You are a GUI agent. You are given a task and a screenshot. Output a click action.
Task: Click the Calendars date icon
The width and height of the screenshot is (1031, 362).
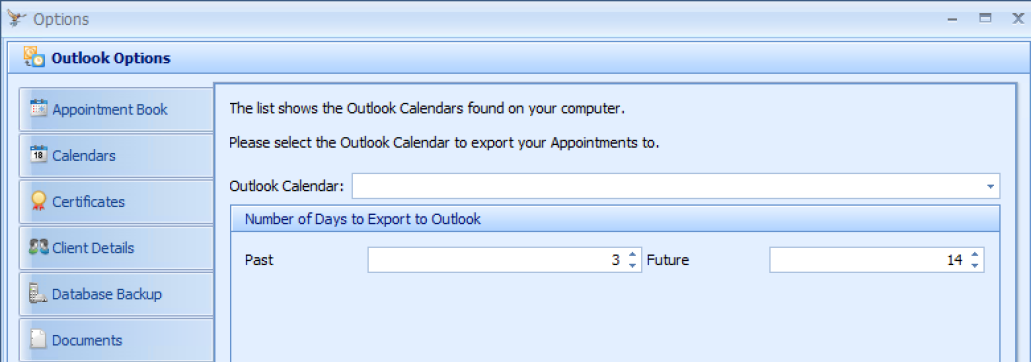pyautogui.click(x=39, y=154)
